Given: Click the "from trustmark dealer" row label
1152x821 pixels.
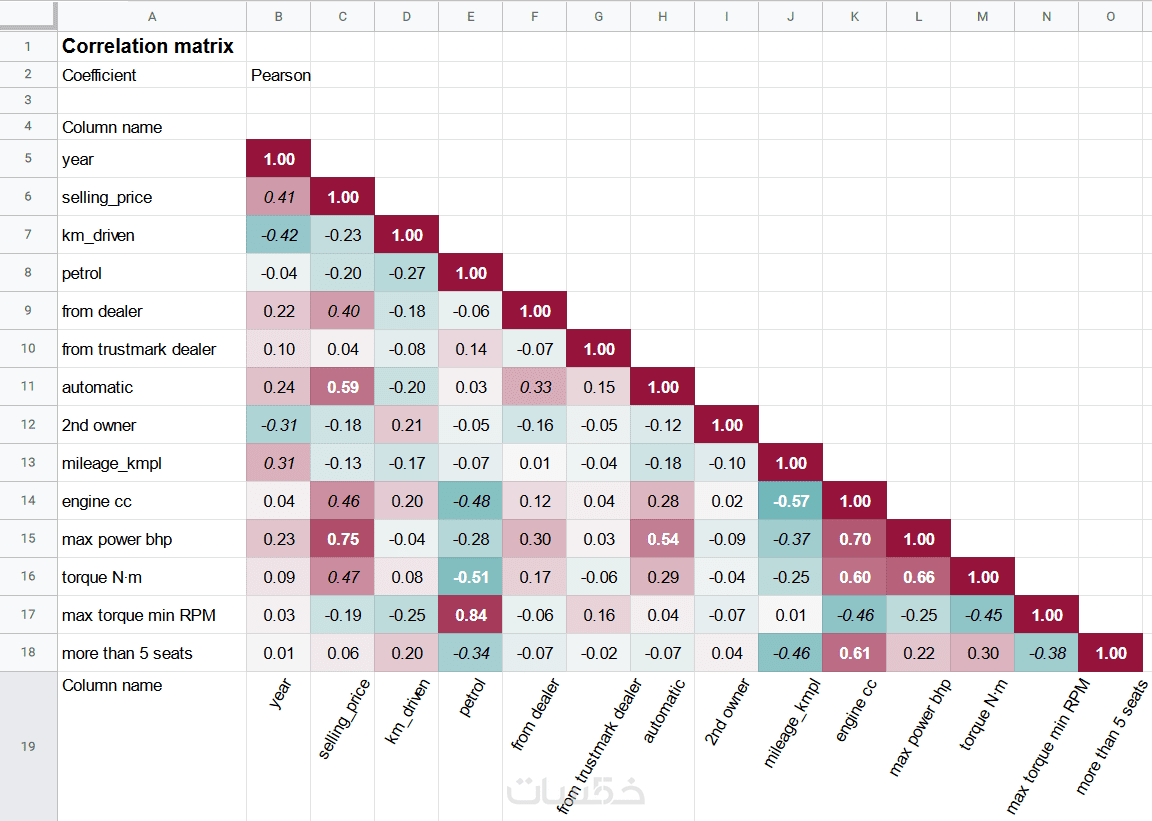Looking at the screenshot, I should (x=139, y=349).
